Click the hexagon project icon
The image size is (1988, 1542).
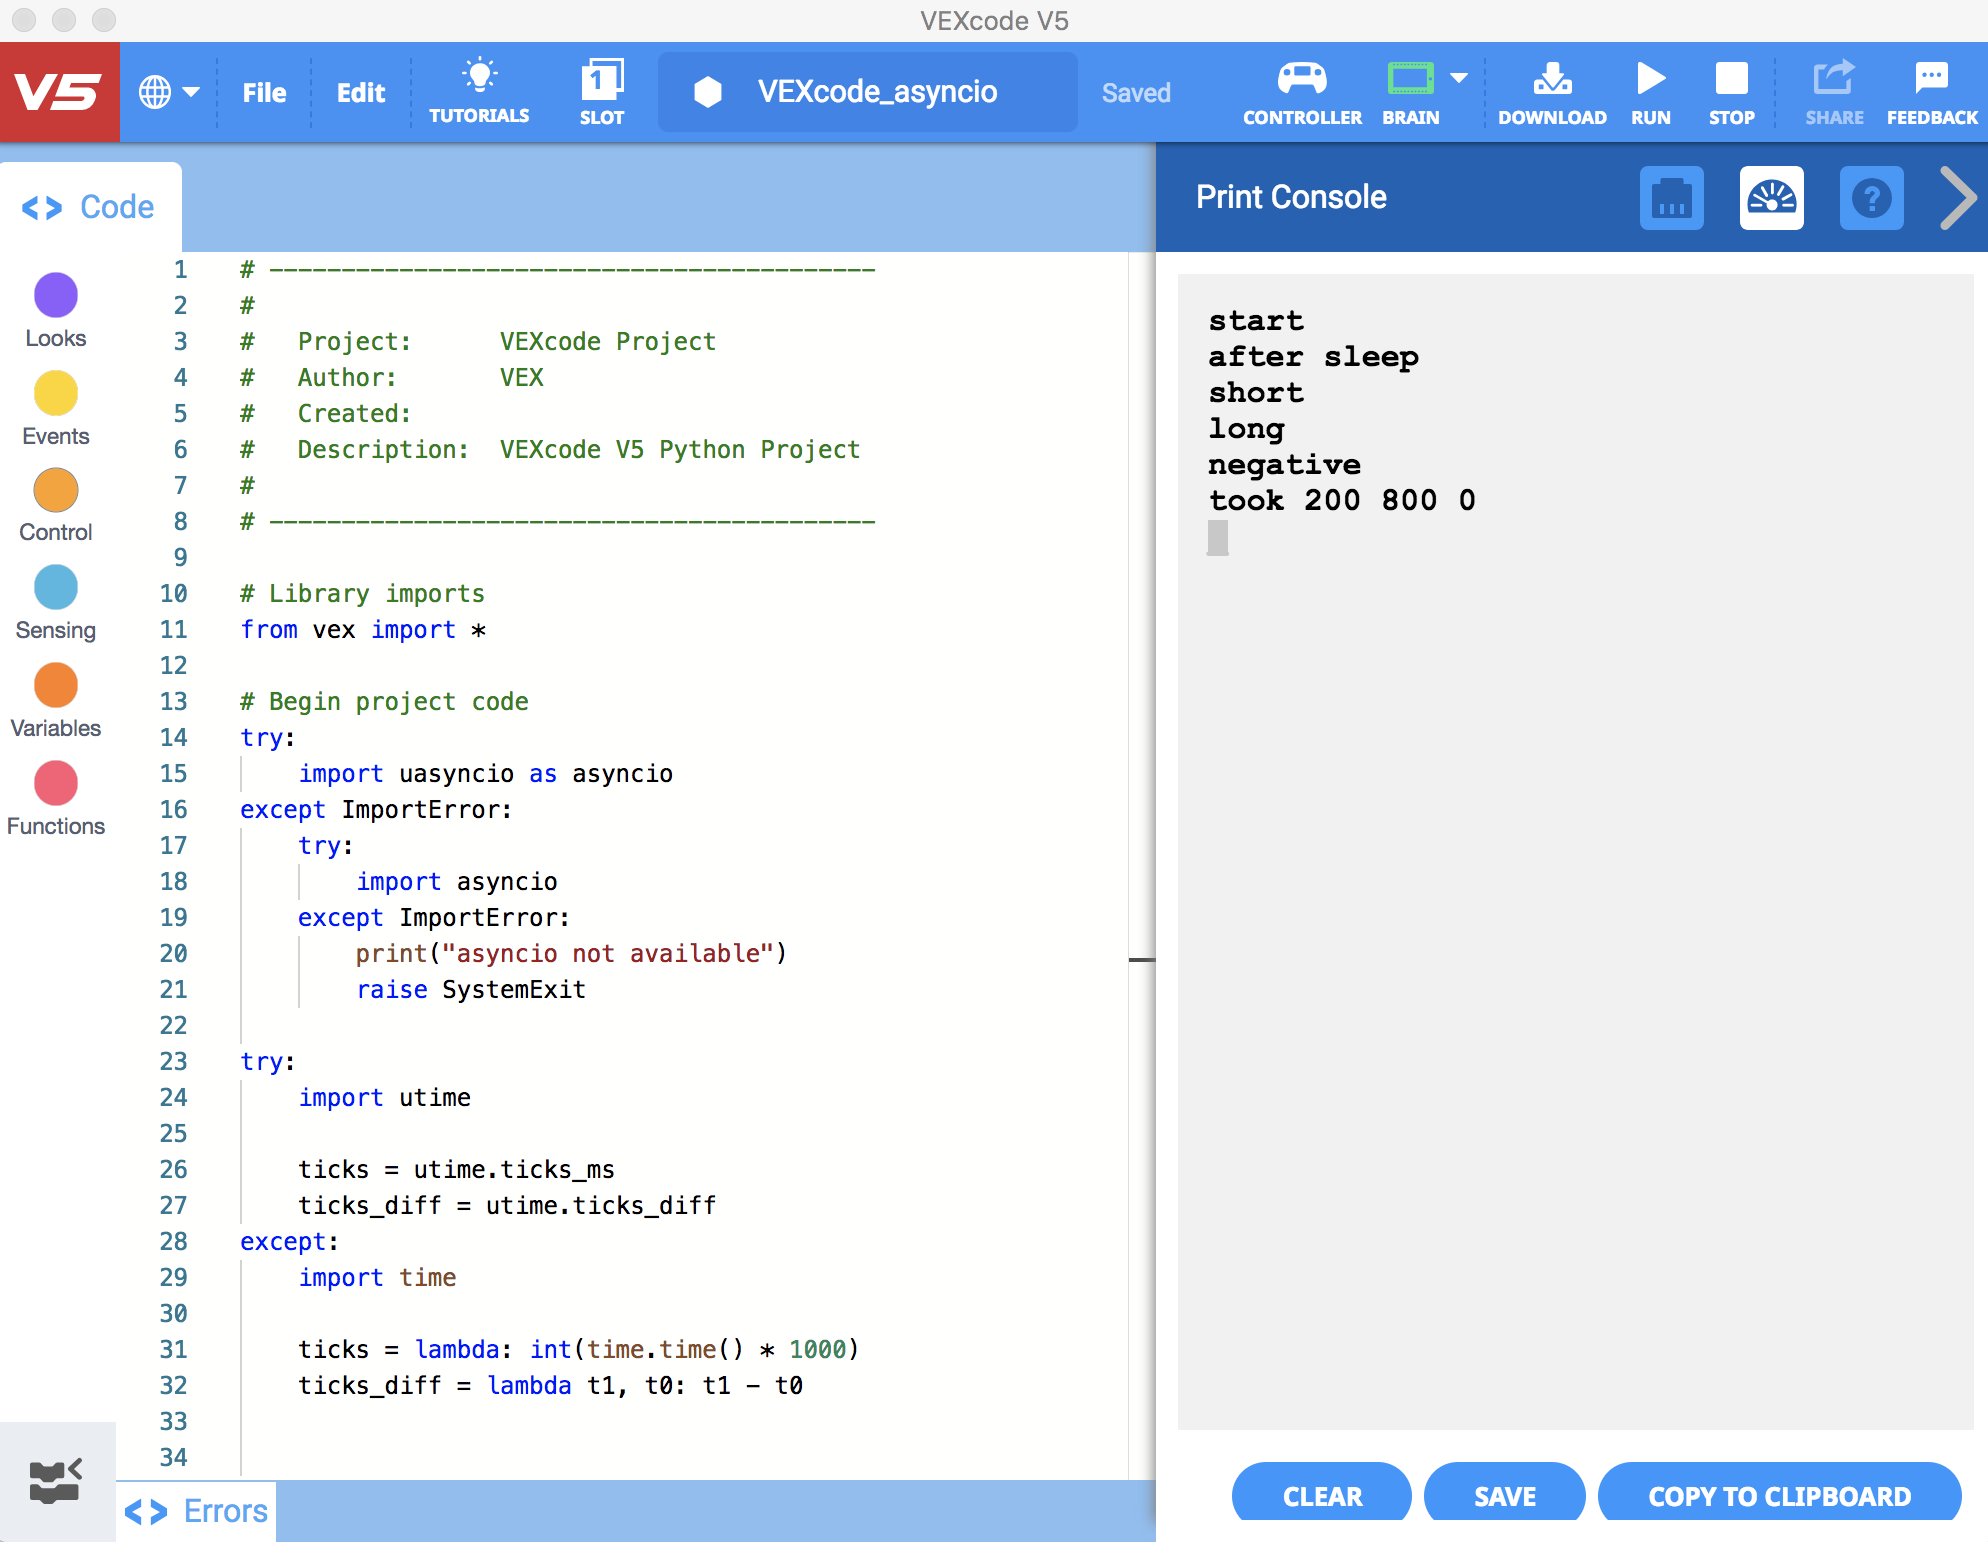pyautogui.click(x=708, y=92)
